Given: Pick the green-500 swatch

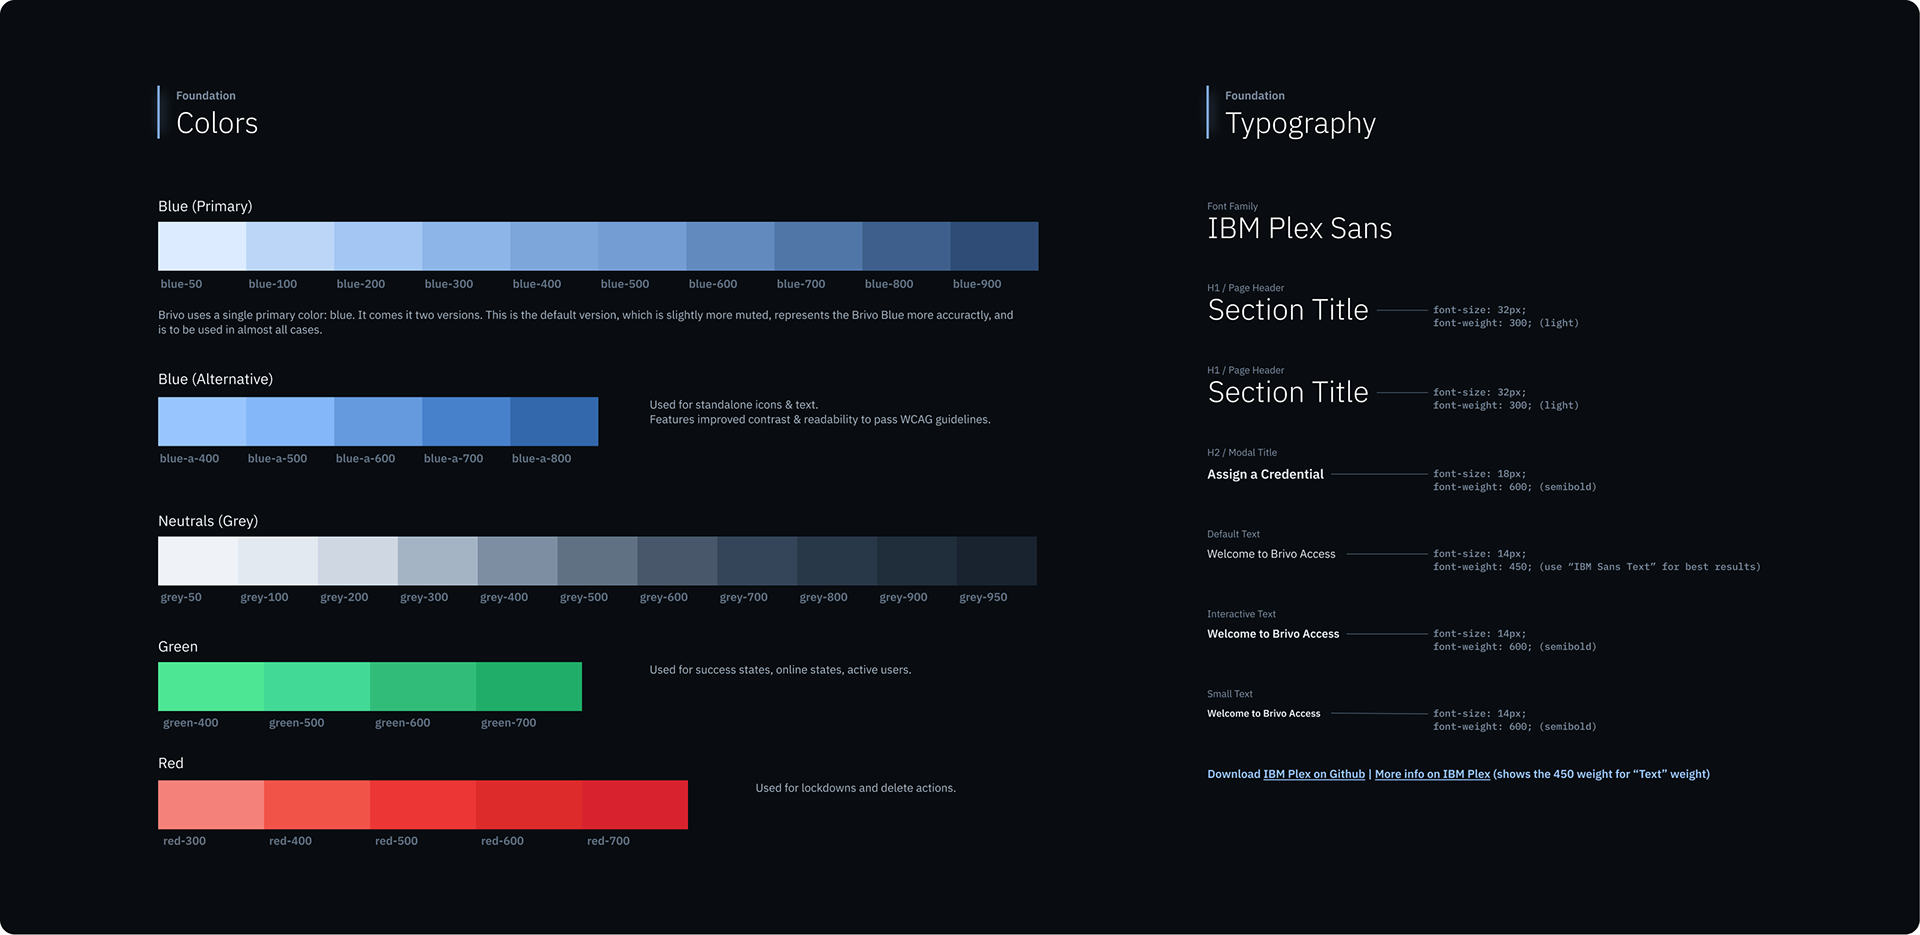Looking at the screenshot, I should click(317, 686).
